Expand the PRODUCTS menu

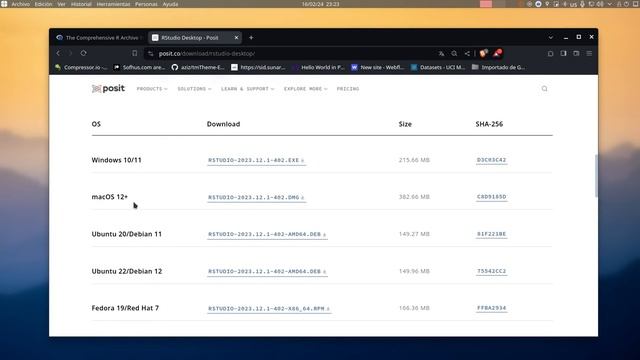click(152, 89)
